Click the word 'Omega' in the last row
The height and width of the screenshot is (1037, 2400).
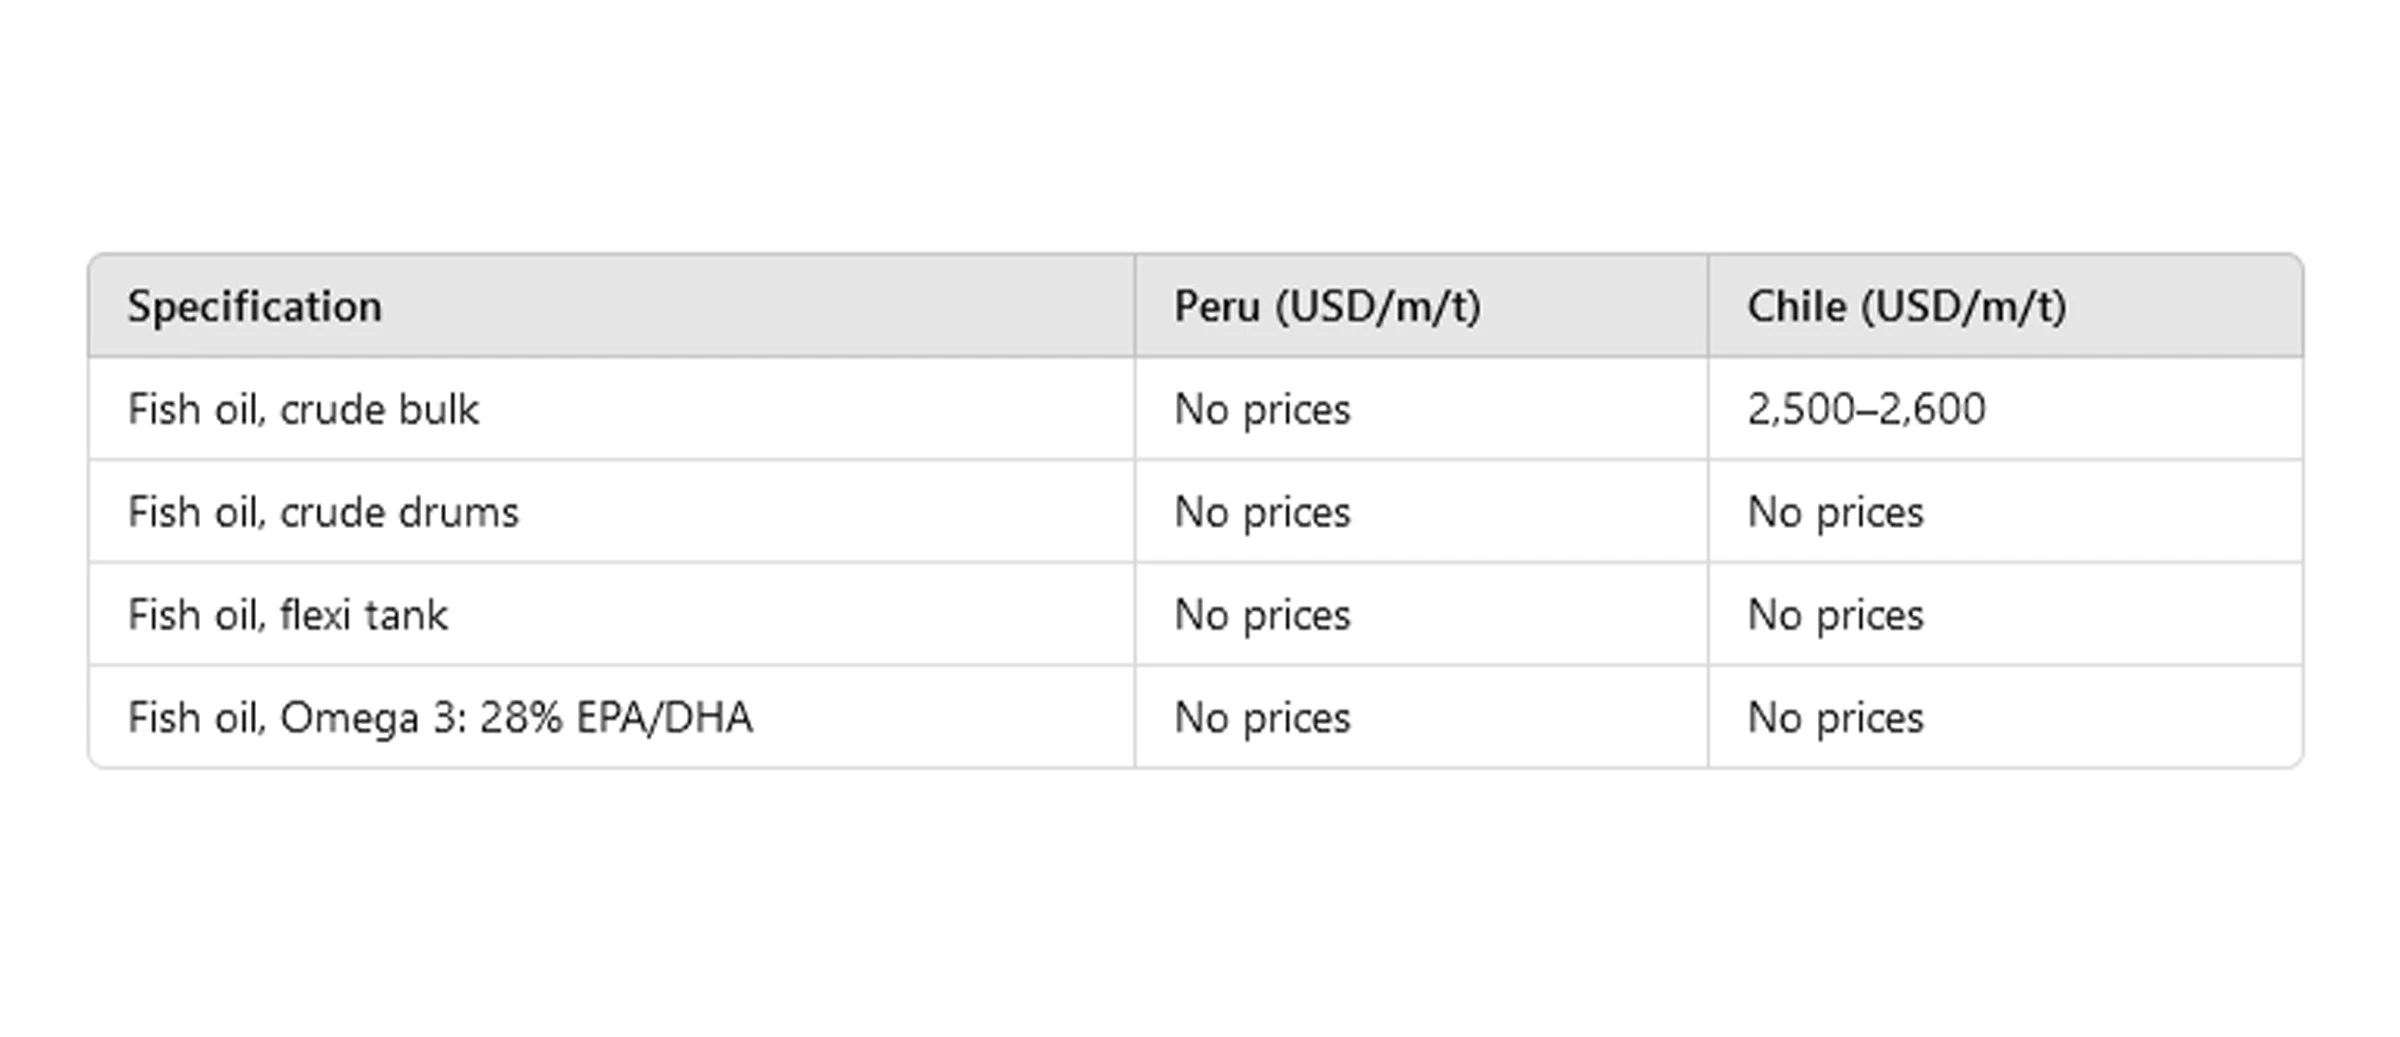(349, 718)
